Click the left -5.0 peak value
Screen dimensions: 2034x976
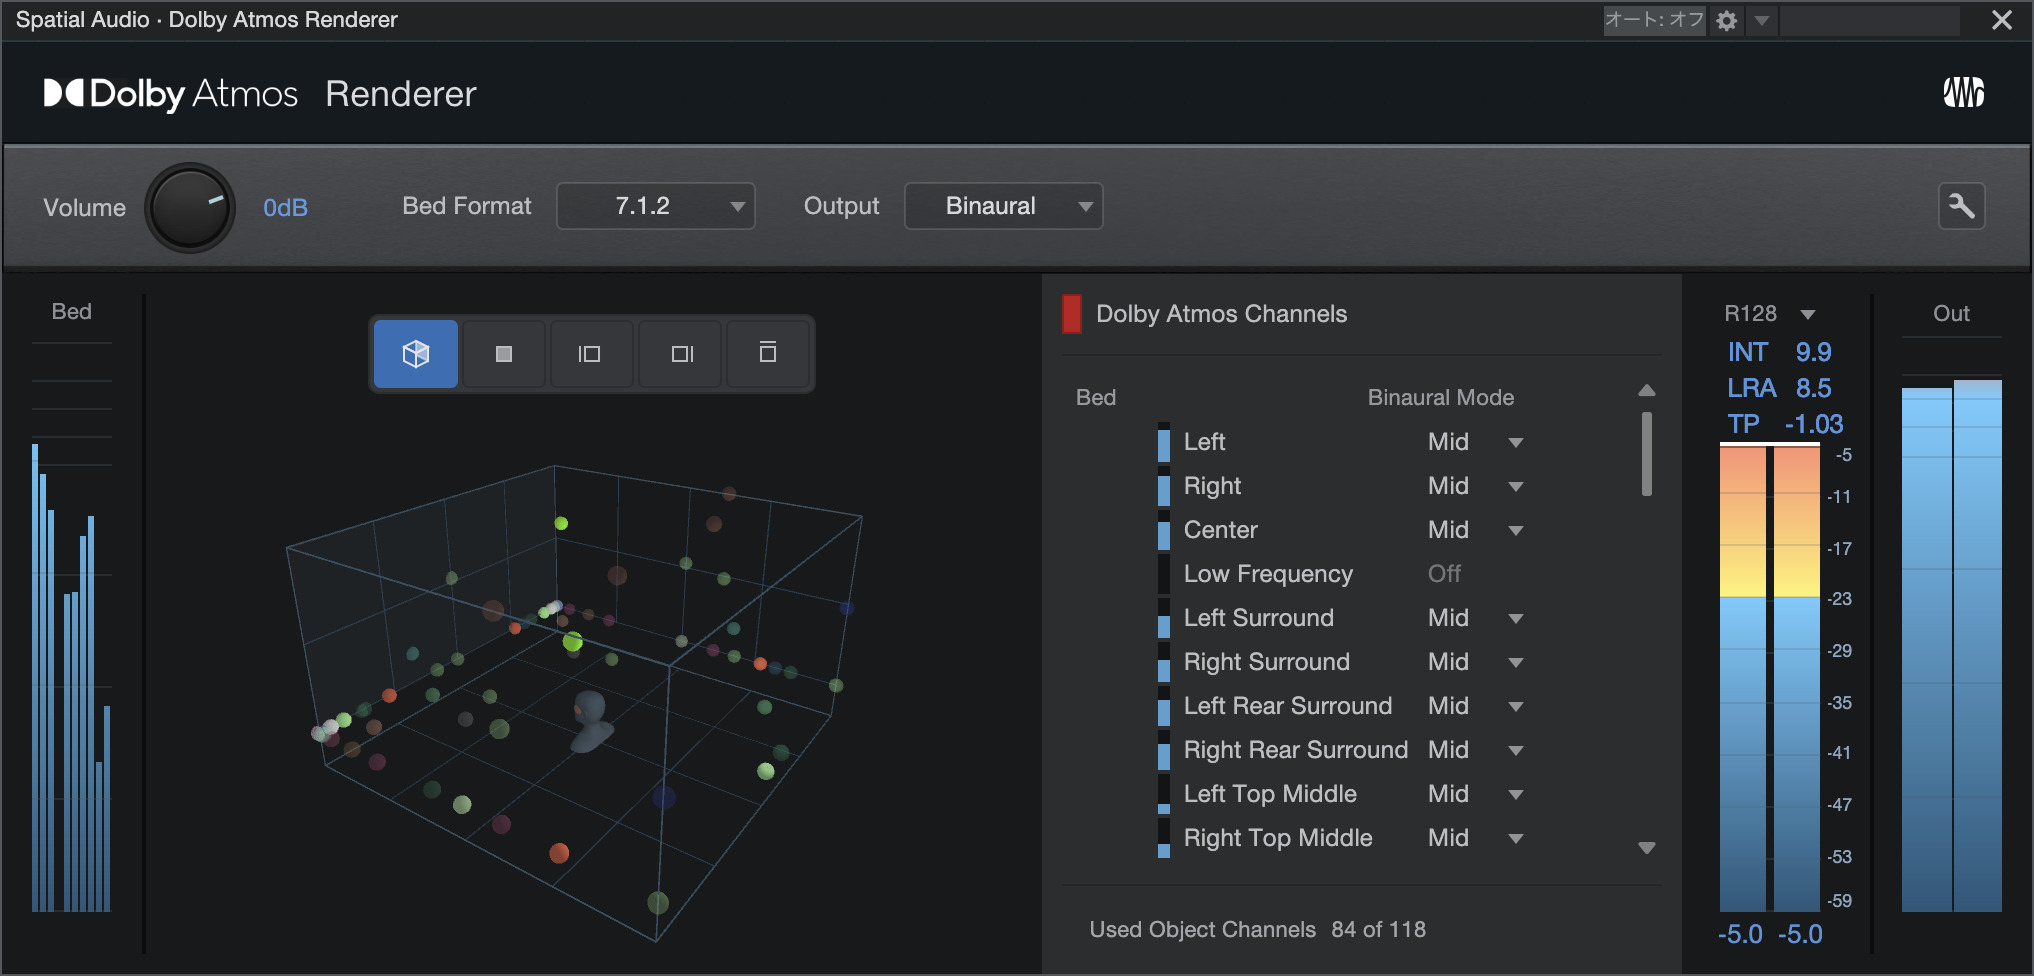point(1740,934)
